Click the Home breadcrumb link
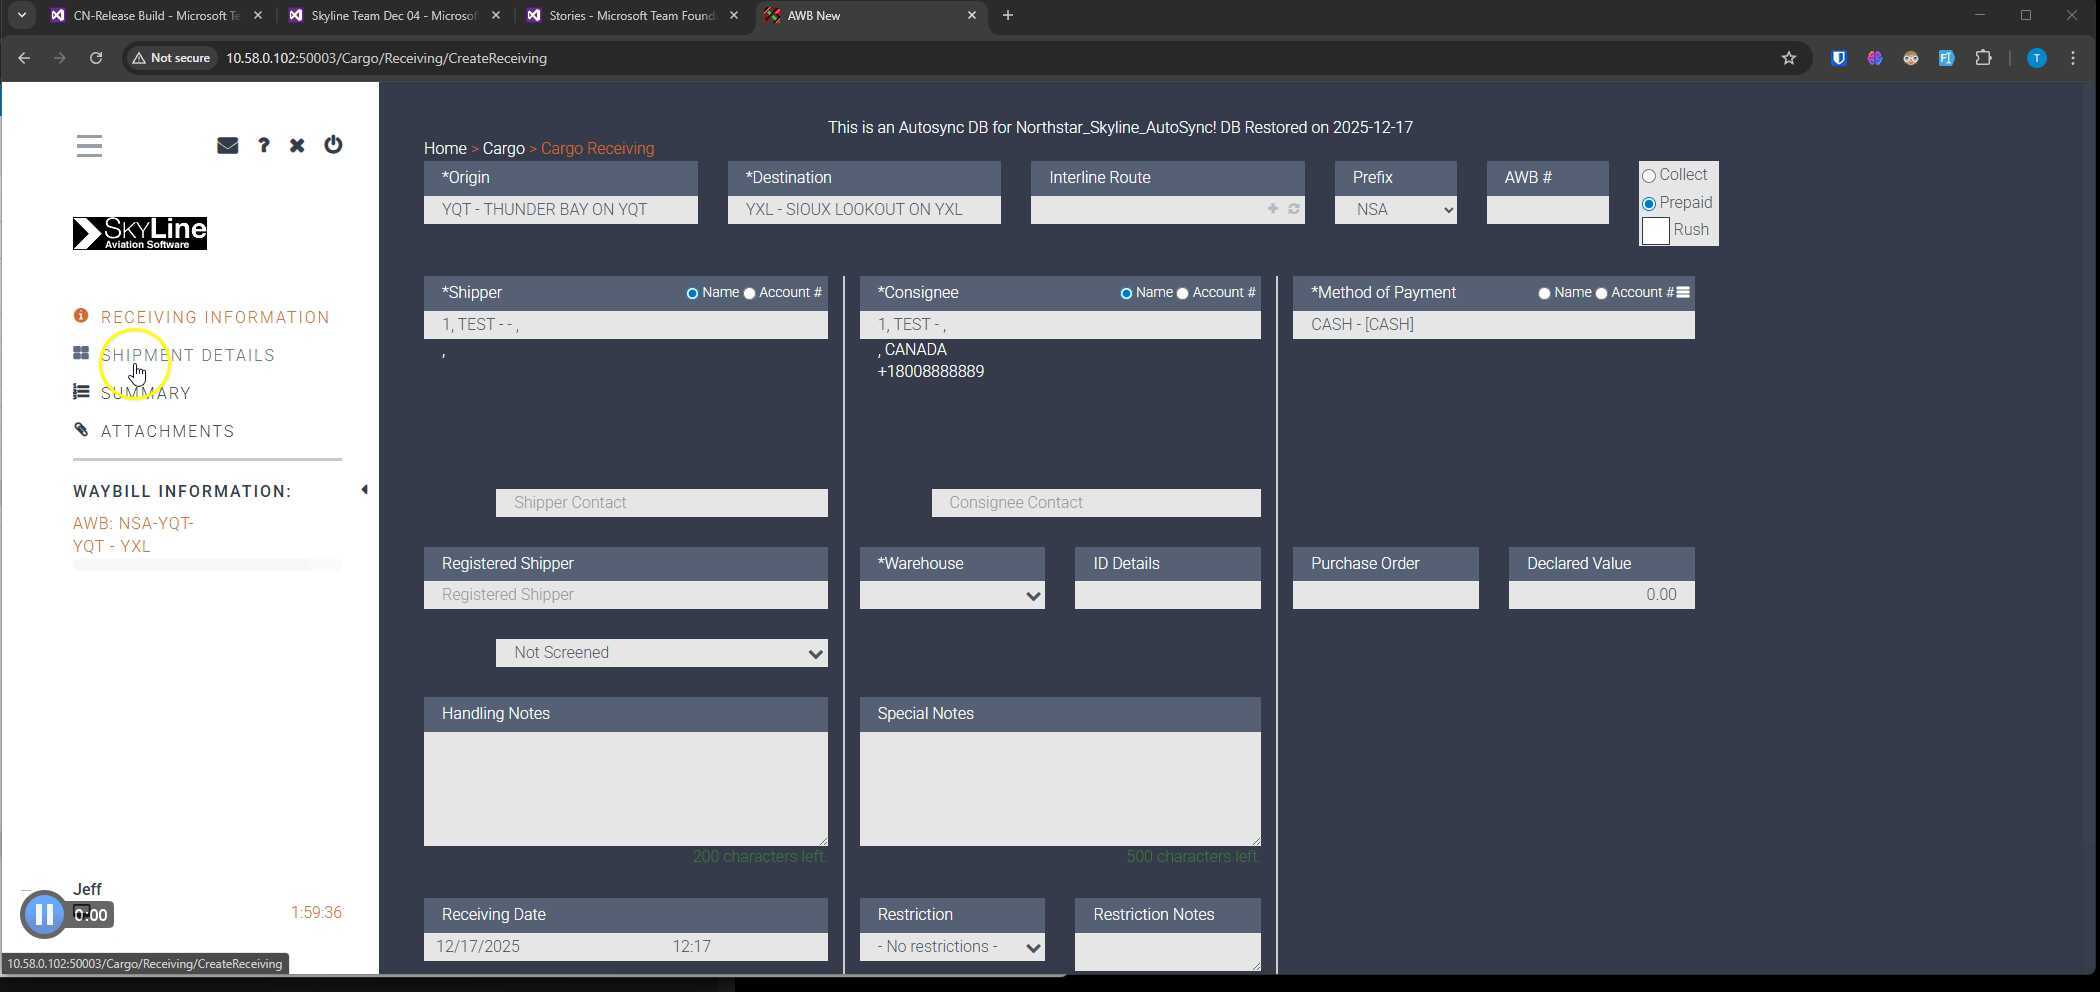 click(x=444, y=149)
